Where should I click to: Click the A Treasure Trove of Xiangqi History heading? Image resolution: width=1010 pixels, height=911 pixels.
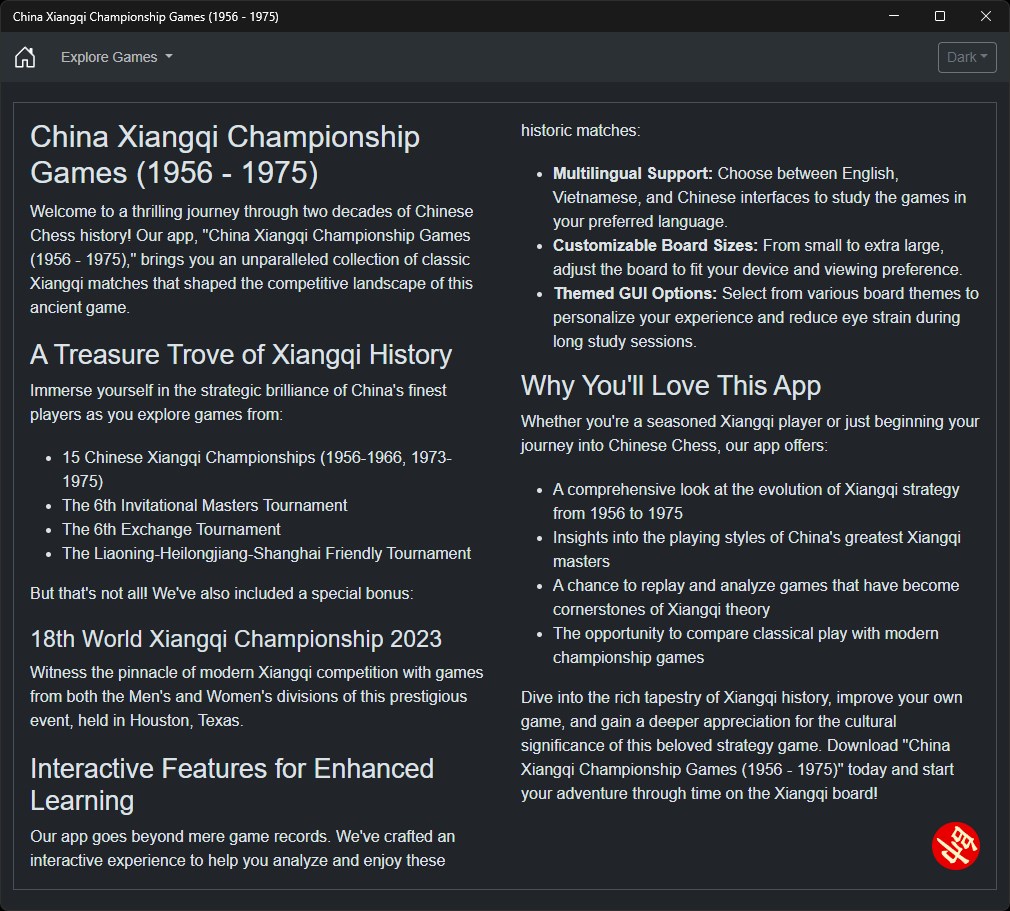coord(241,354)
